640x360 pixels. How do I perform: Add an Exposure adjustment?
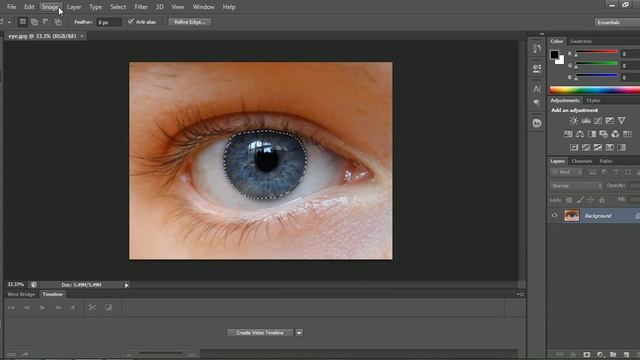tap(609, 121)
